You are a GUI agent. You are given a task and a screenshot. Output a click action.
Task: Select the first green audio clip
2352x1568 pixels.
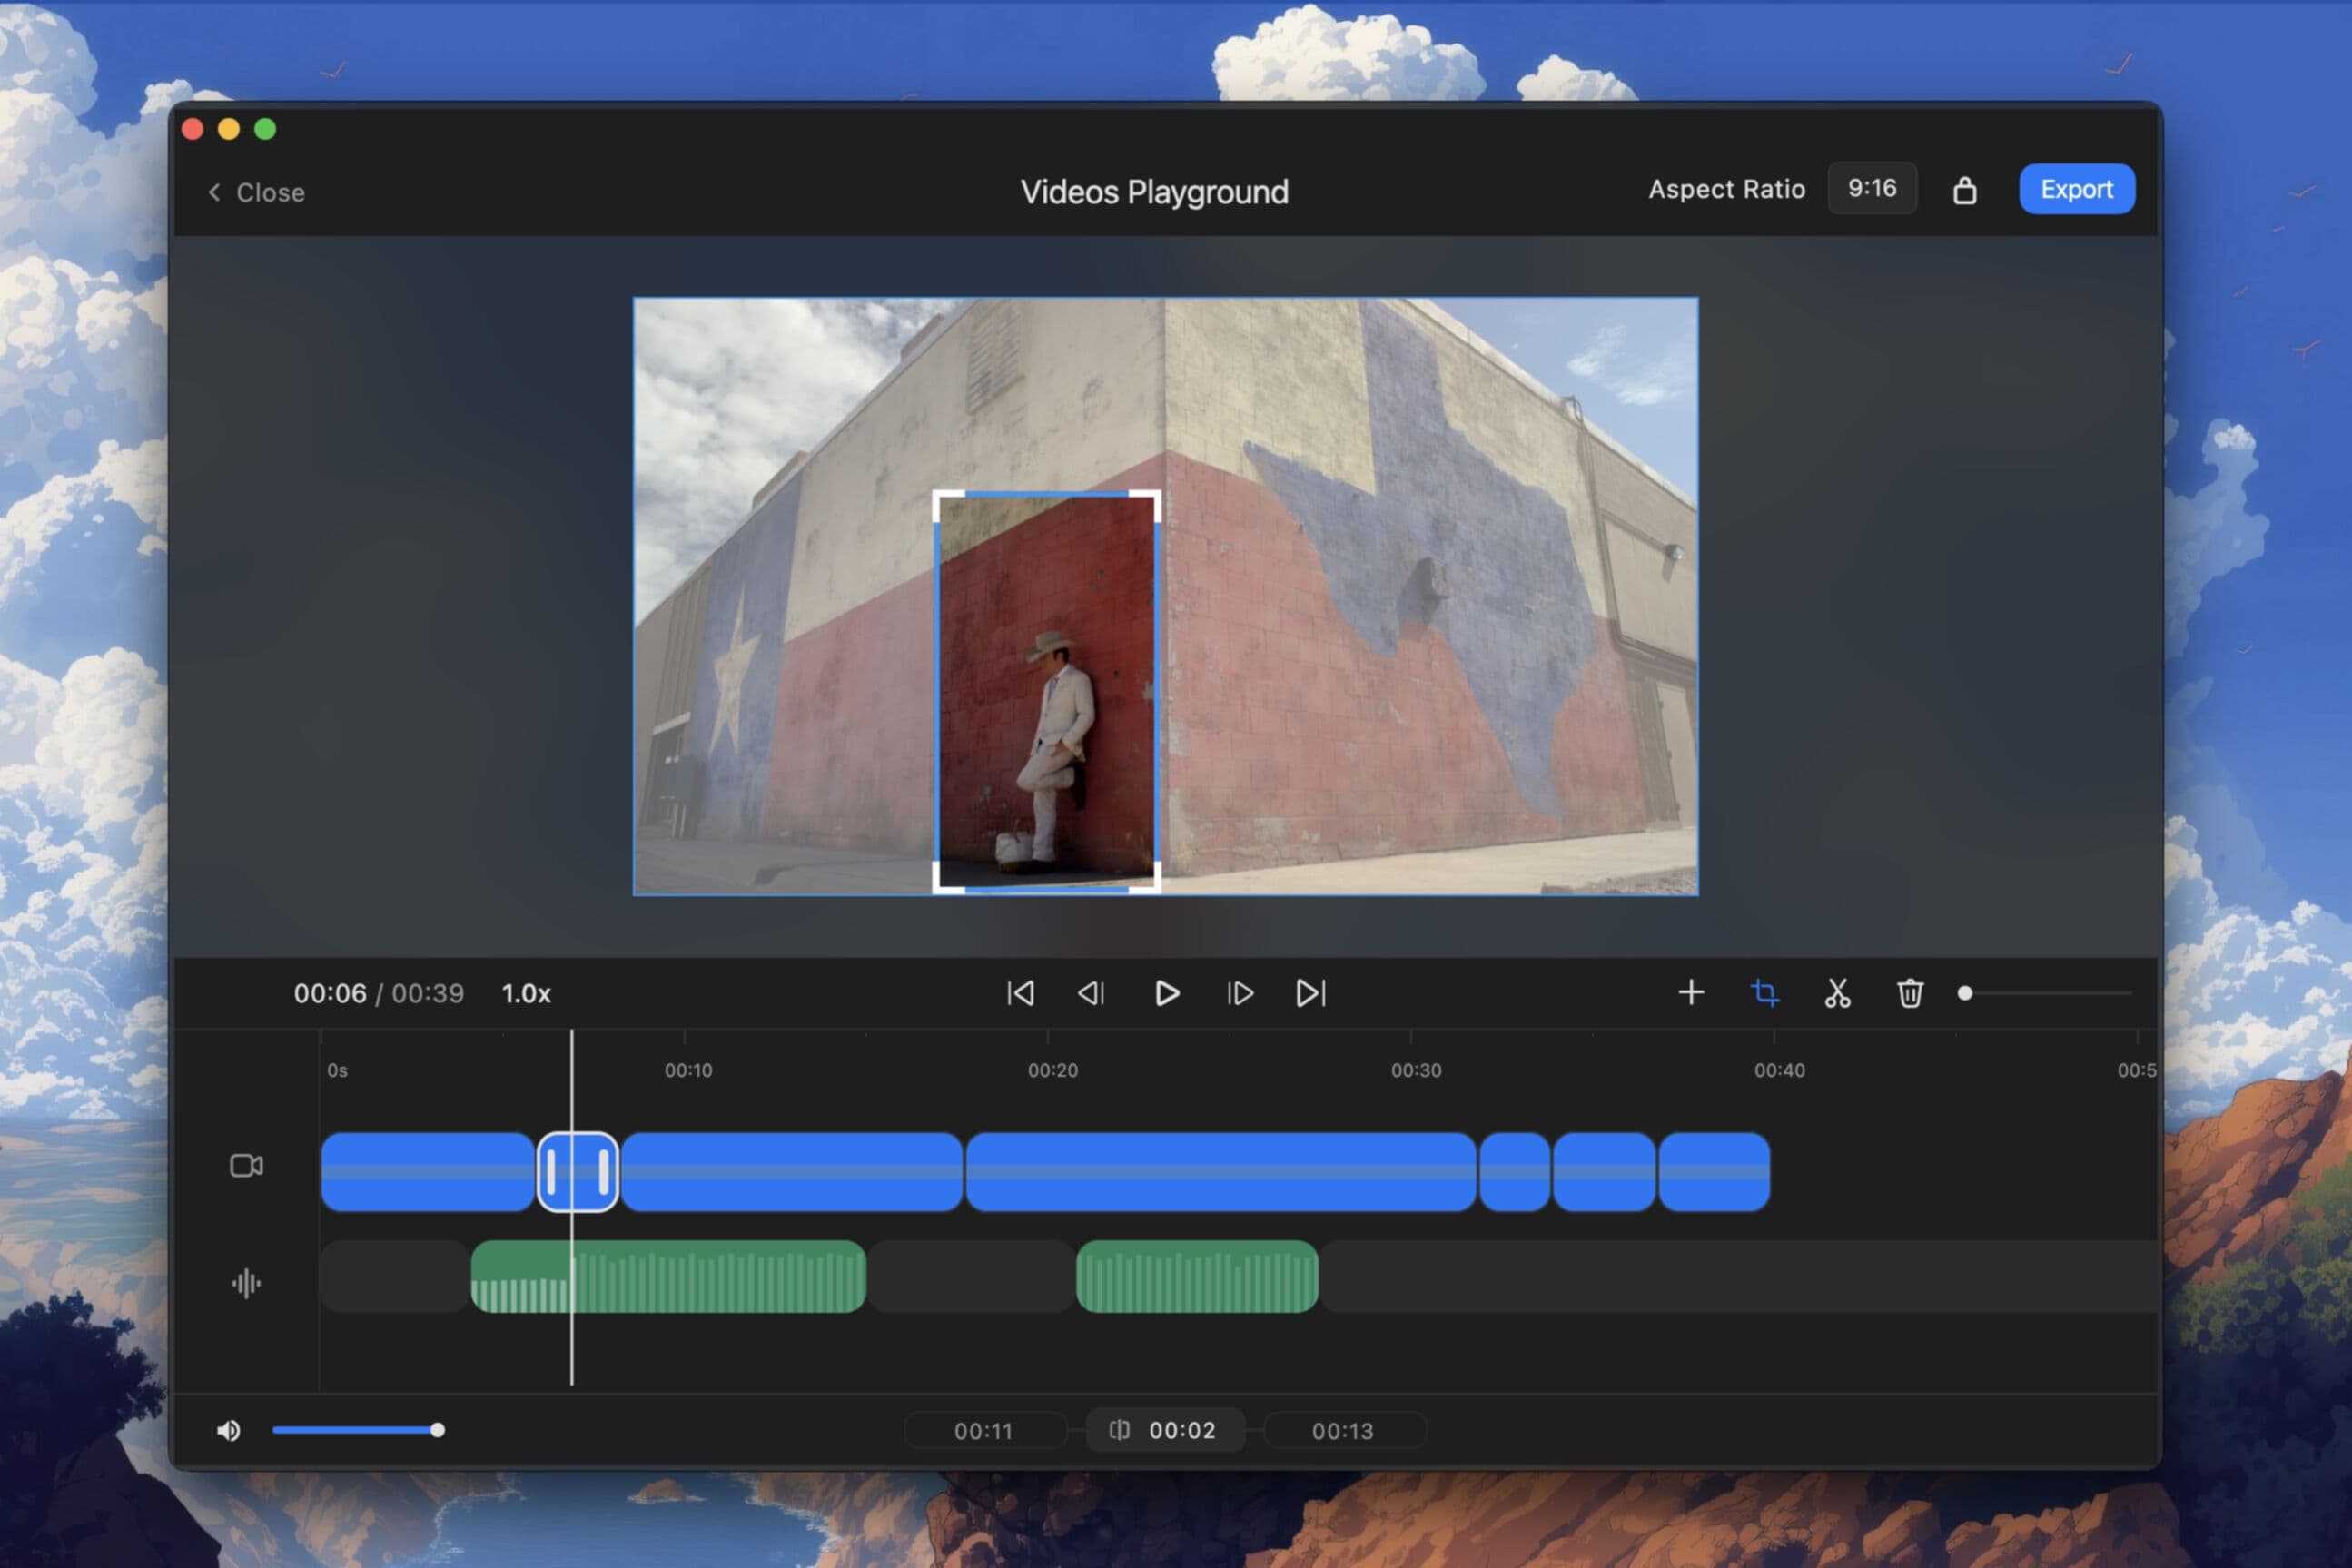pyautogui.click(x=668, y=1277)
